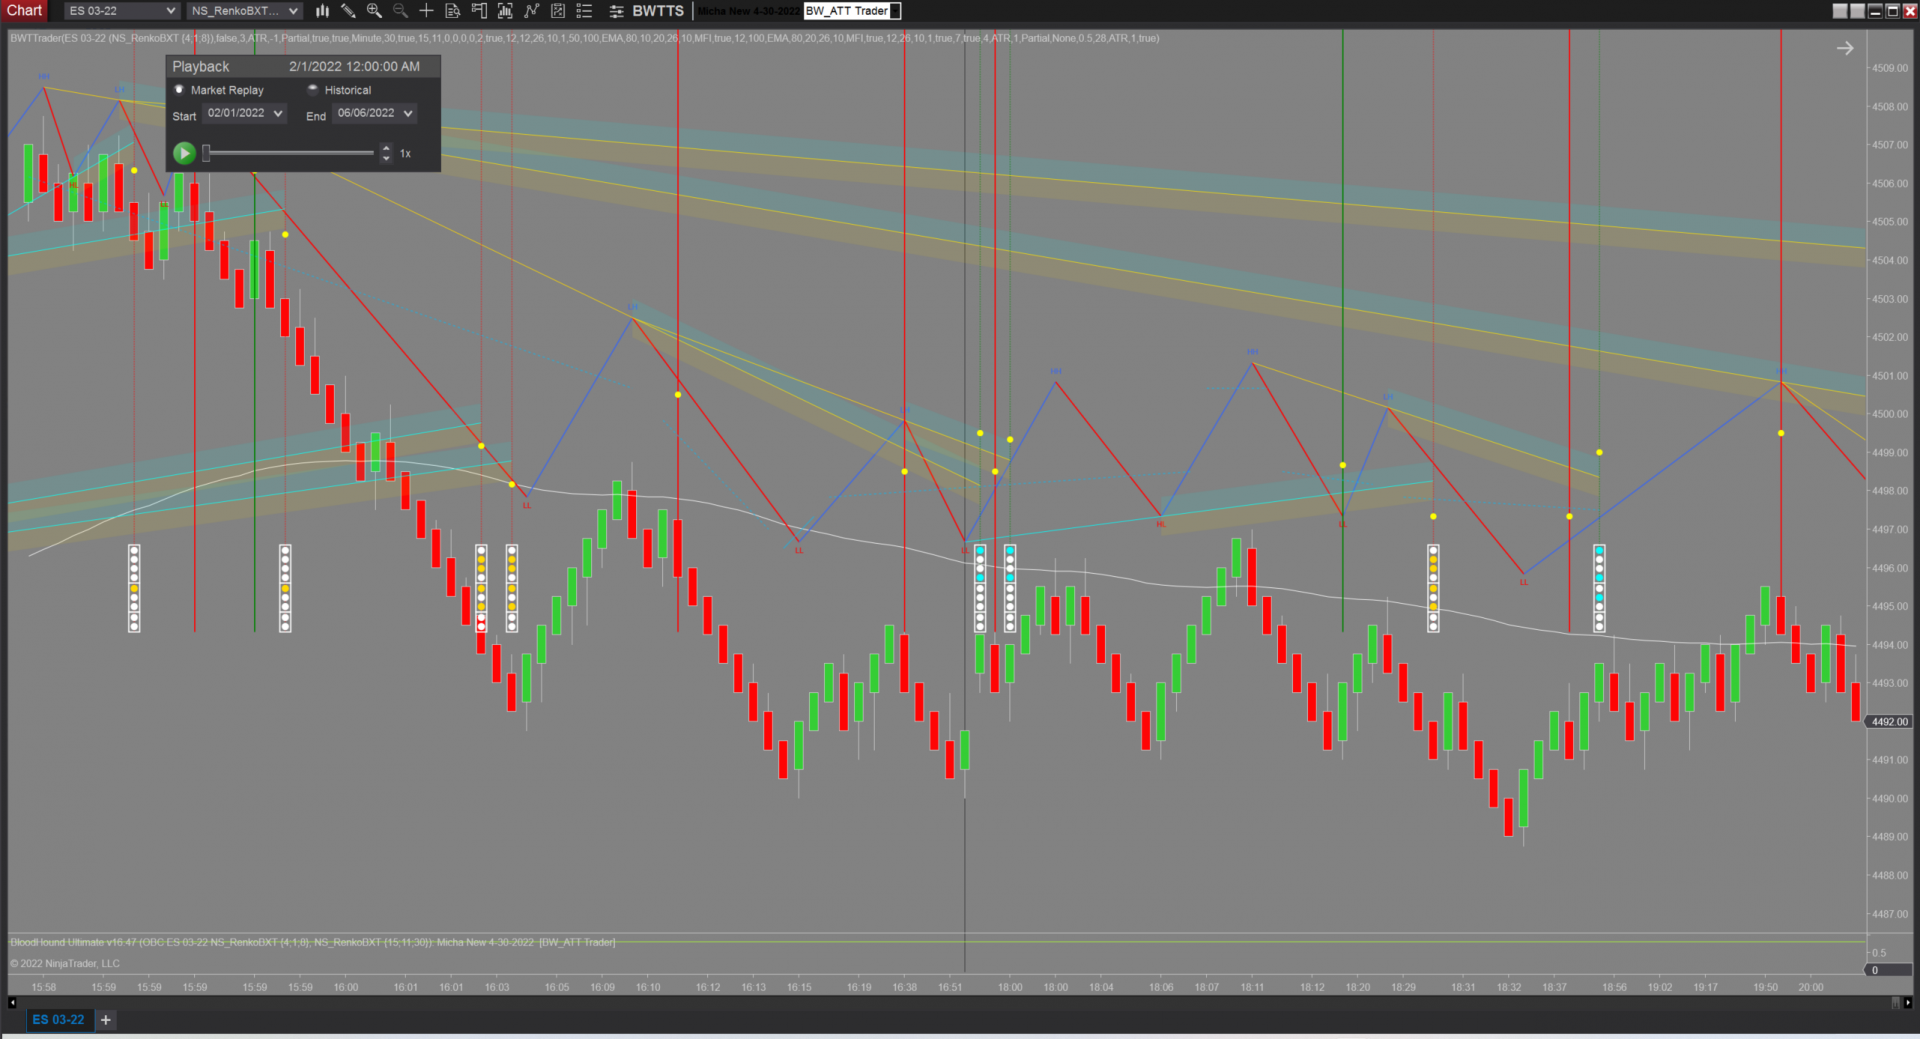Open the settings sliders icon beside BWTTS
This screenshot has width=1920, height=1039.
point(614,11)
